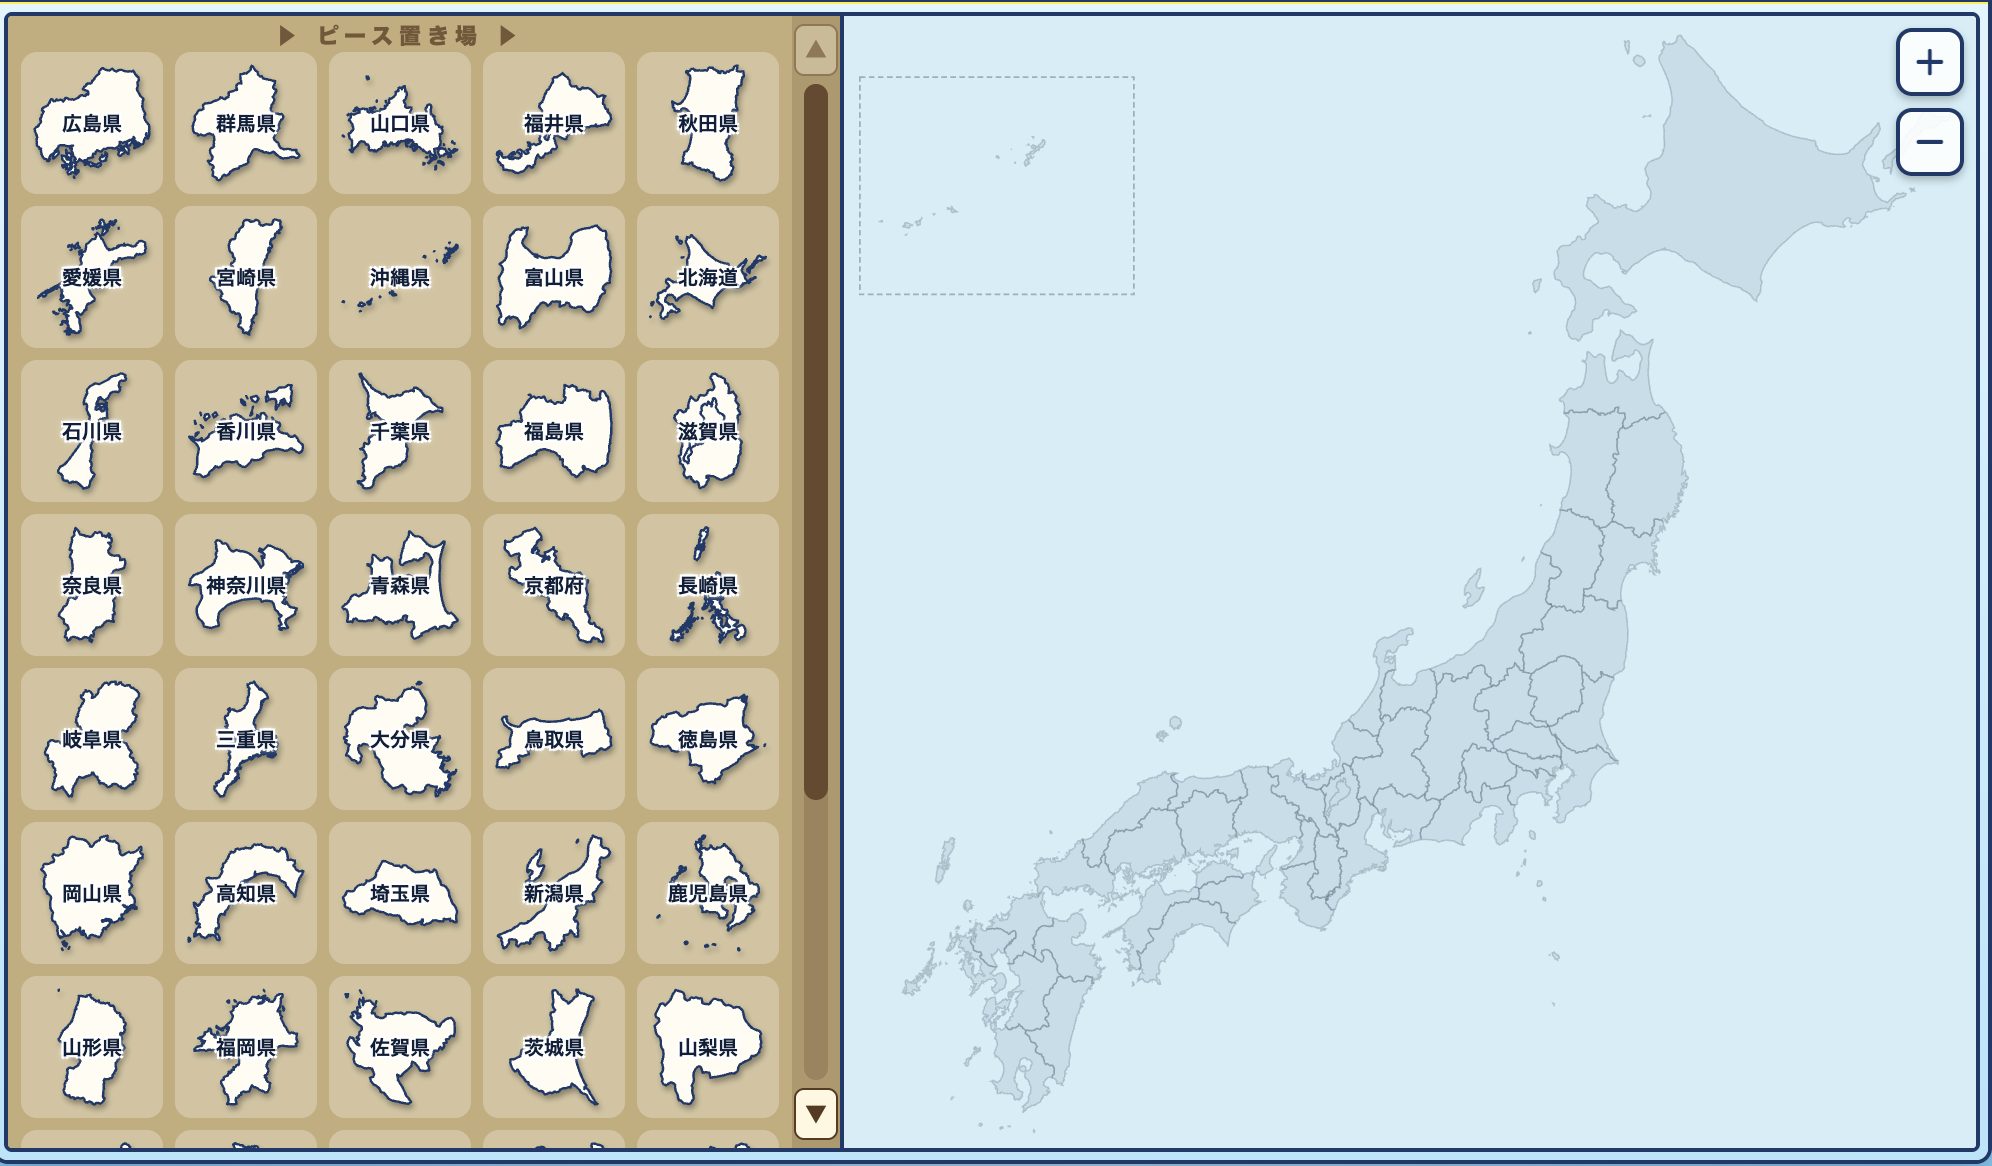Screen dimensions: 1992x1166
Task: Click the 鳥取県 piece
Action: pyautogui.click(x=554, y=739)
